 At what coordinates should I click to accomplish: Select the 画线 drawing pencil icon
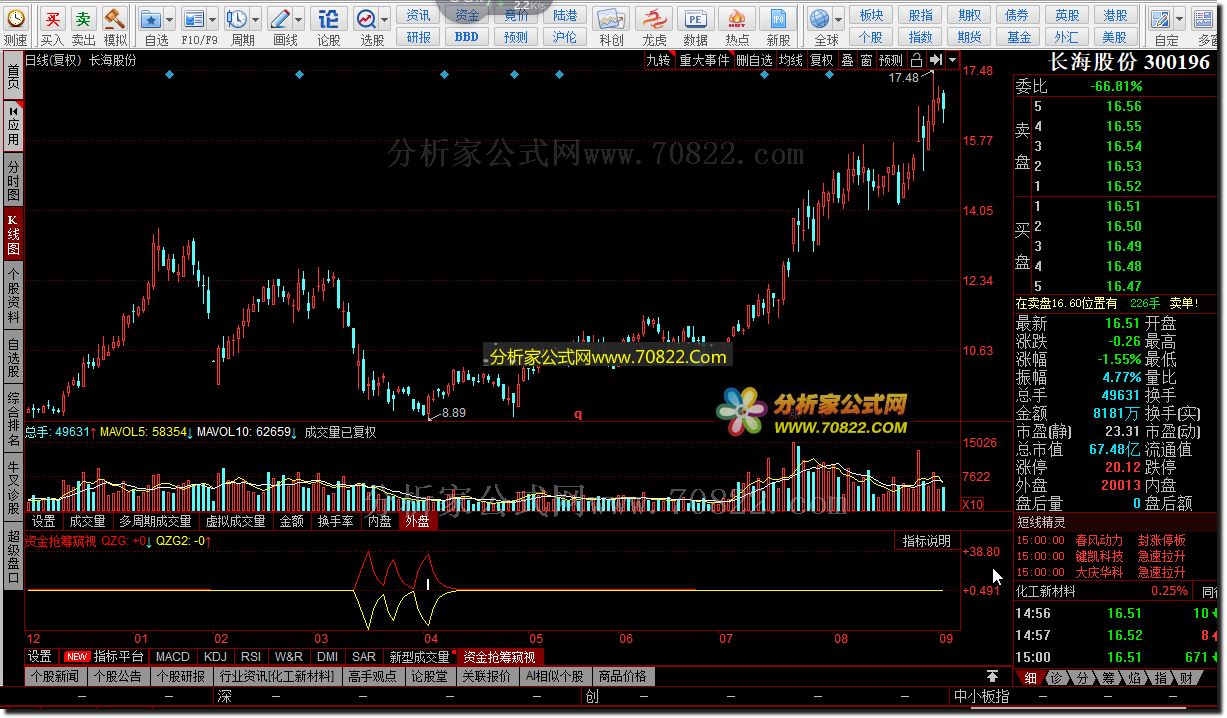click(280, 18)
